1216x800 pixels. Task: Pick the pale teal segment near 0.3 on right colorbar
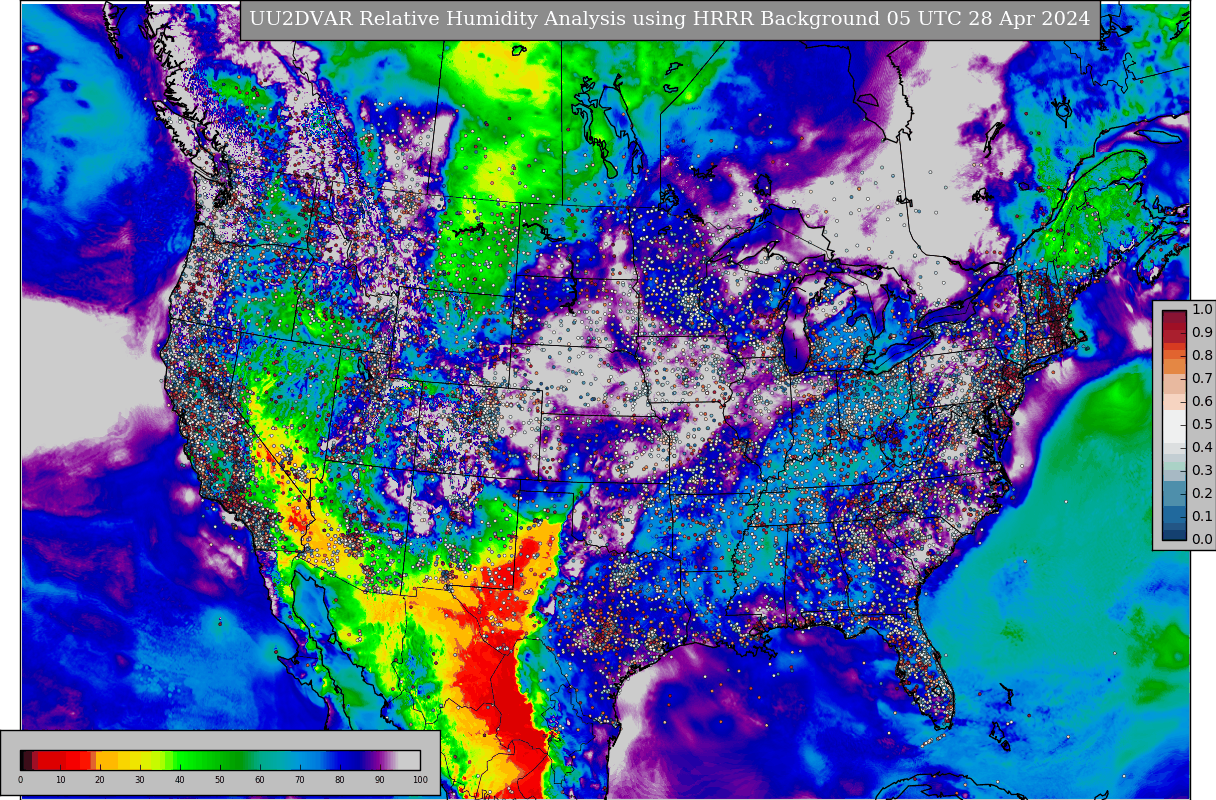(1174, 465)
